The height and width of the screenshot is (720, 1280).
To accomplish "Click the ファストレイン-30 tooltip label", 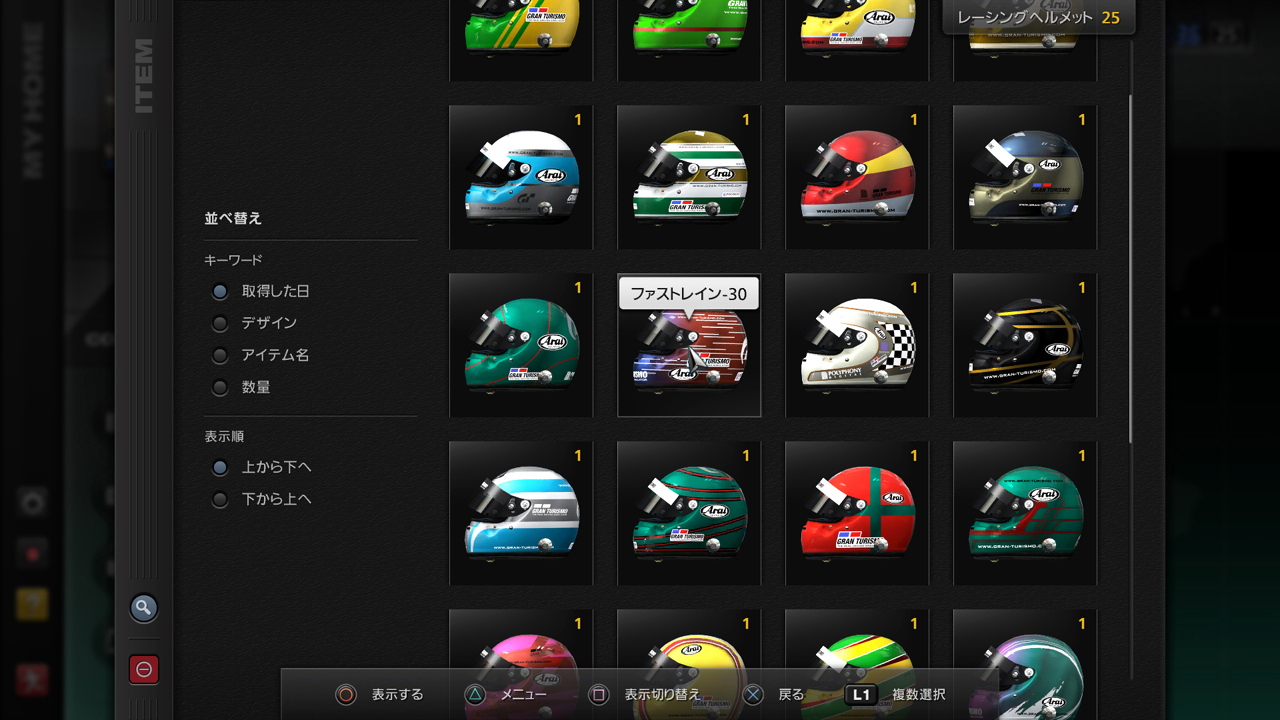I will 689,294.
